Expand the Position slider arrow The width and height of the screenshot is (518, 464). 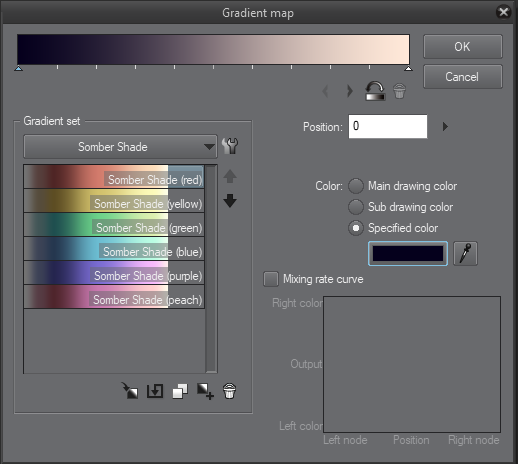coord(445,126)
